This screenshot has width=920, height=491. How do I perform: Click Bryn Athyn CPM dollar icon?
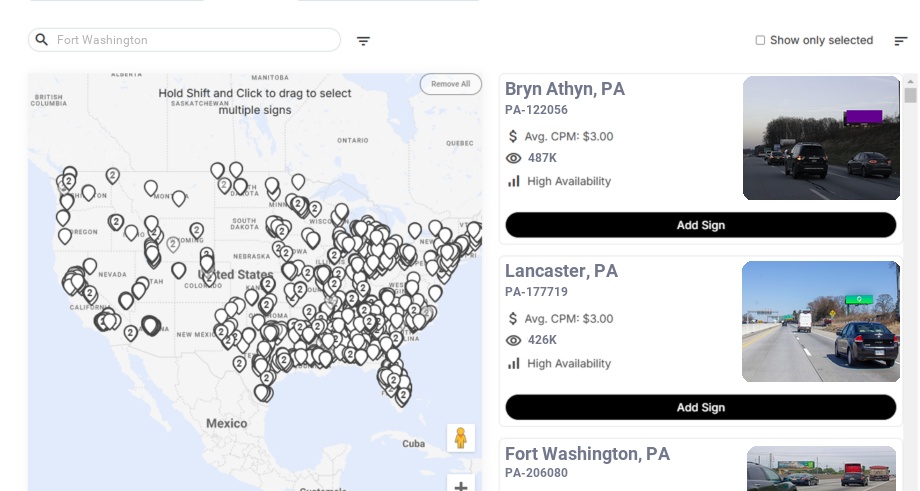point(514,136)
